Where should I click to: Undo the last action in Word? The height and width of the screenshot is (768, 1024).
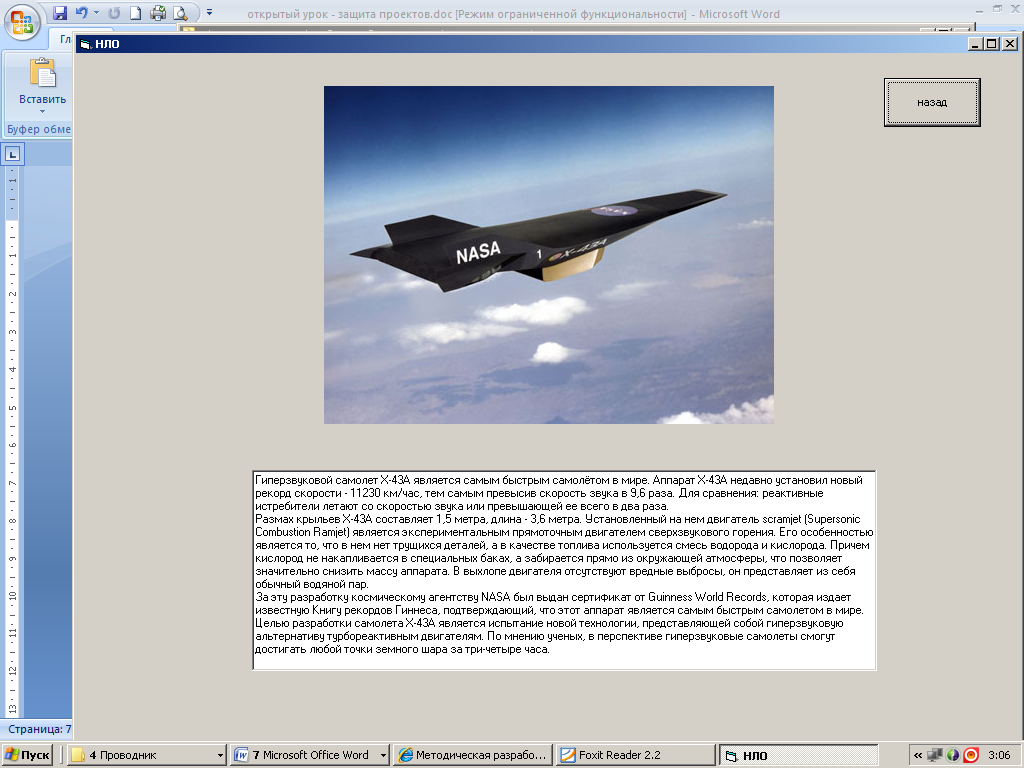tap(81, 12)
